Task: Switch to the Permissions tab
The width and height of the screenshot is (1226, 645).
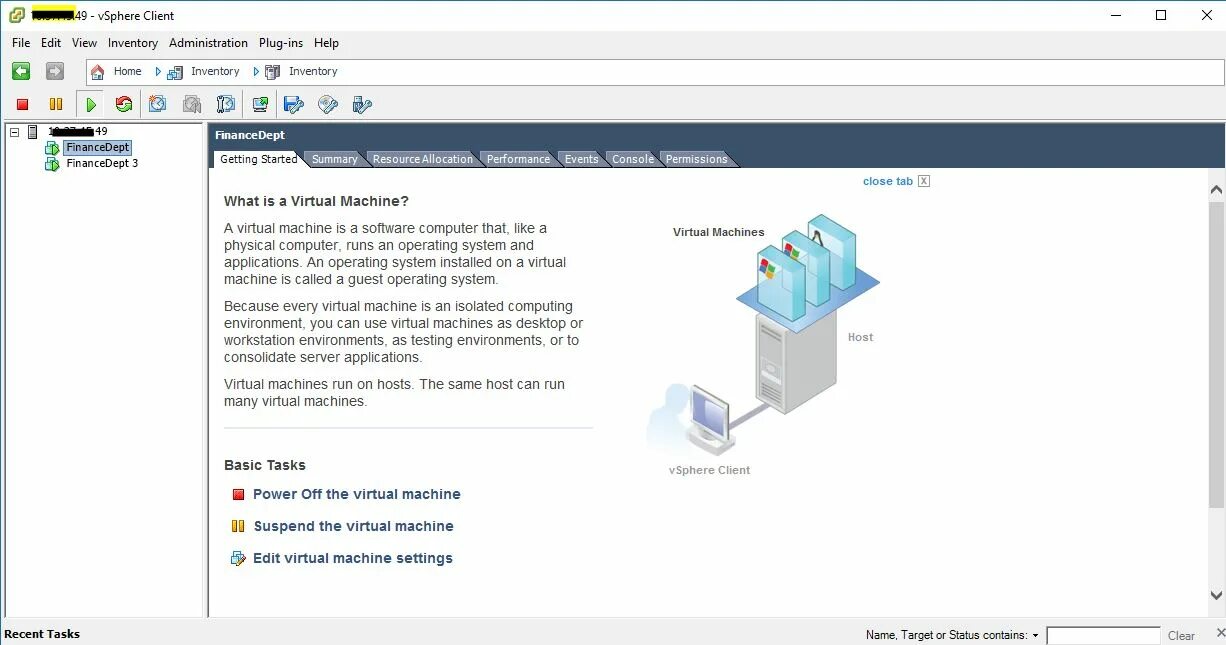Action: (697, 159)
